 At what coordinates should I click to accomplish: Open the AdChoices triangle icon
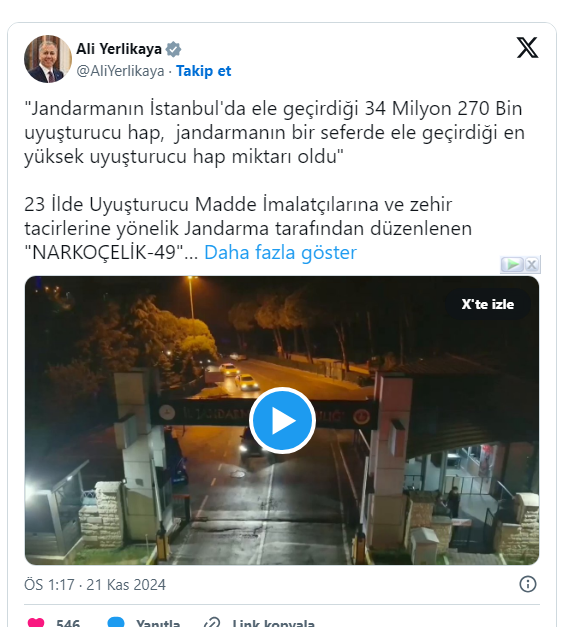(512, 264)
